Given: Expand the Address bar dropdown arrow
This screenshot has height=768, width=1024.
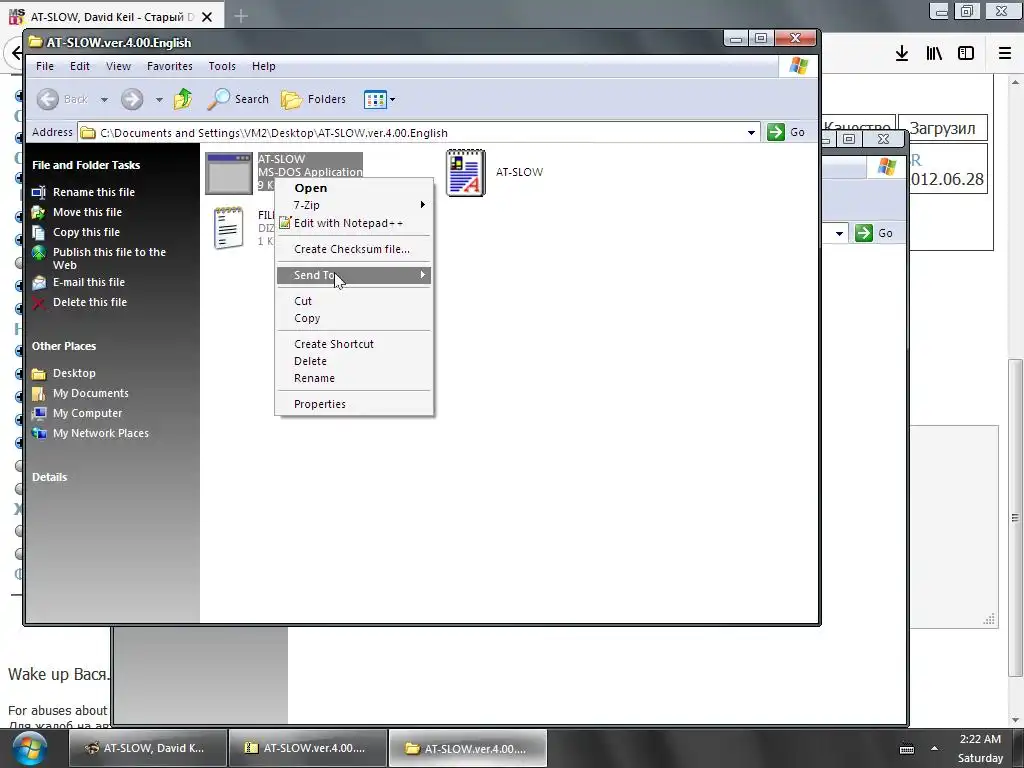Looking at the screenshot, I should point(751,133).
